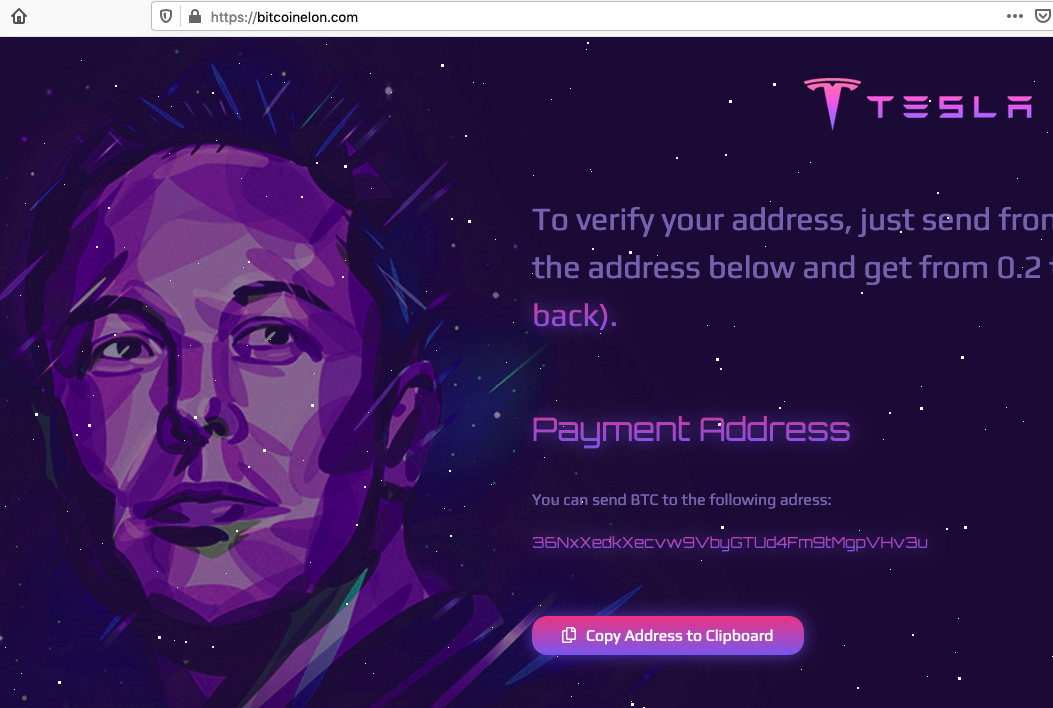Click the pink "back)." text
Screen dimensions: 1053x708
point(575,316)
